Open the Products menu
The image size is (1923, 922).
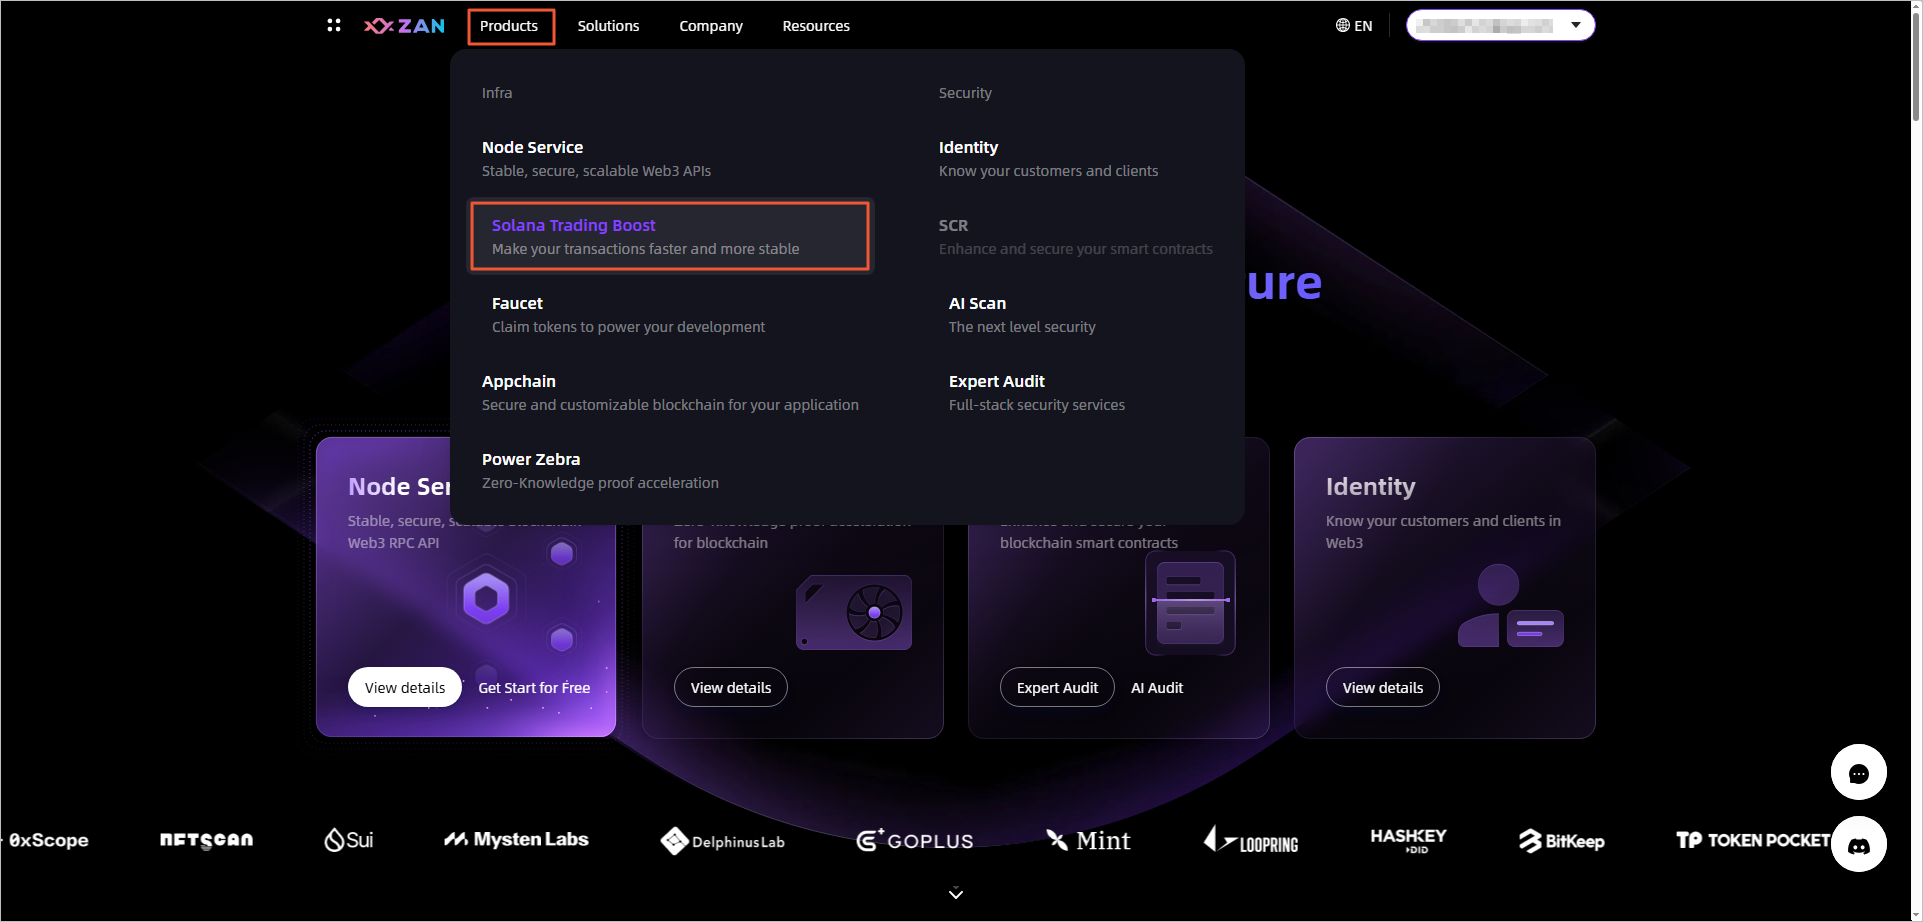click(509, 26)
